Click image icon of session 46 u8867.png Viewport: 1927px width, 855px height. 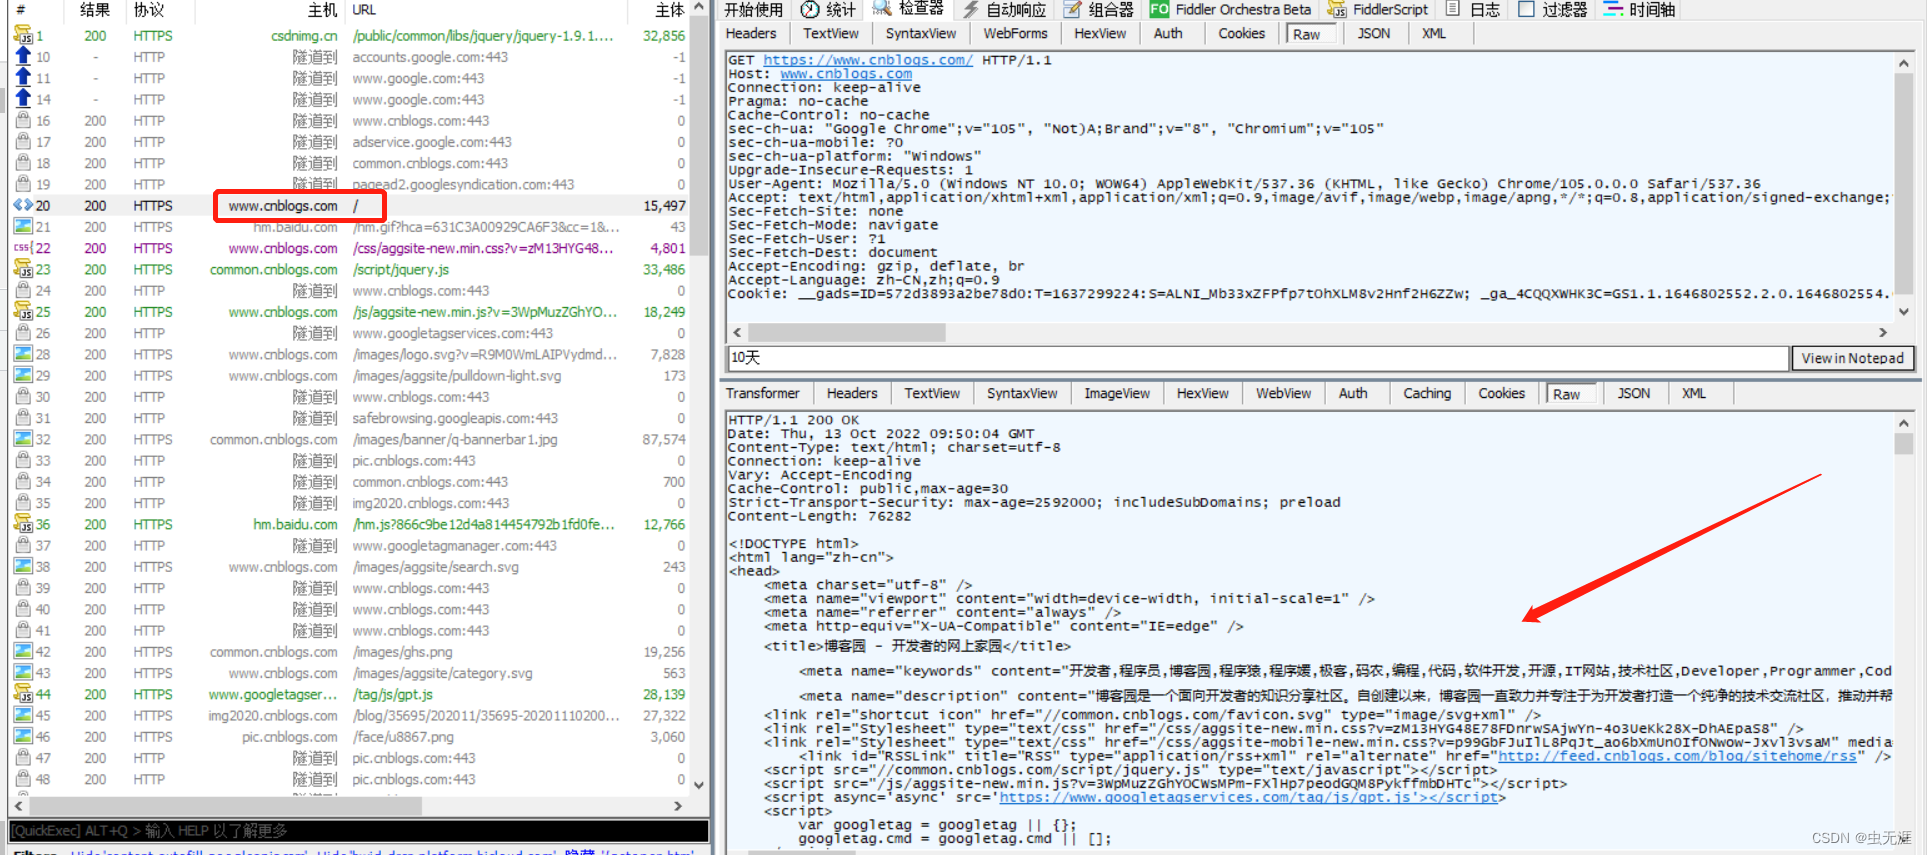click(23, 736)
